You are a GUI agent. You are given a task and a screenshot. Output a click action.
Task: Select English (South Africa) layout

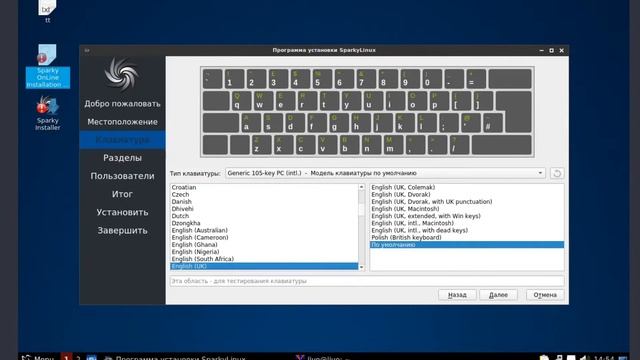(264, 259)
